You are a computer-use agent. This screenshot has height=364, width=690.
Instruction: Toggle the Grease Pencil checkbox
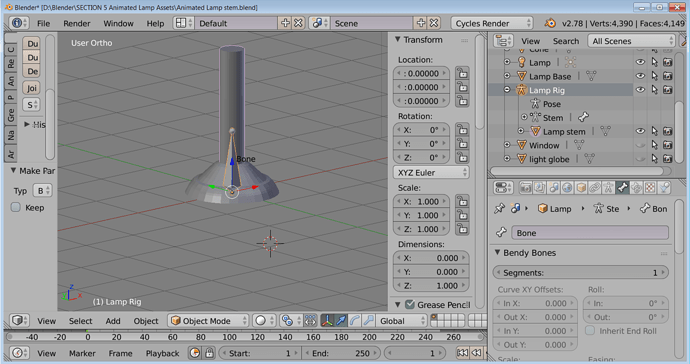click(x=410, y=305)
